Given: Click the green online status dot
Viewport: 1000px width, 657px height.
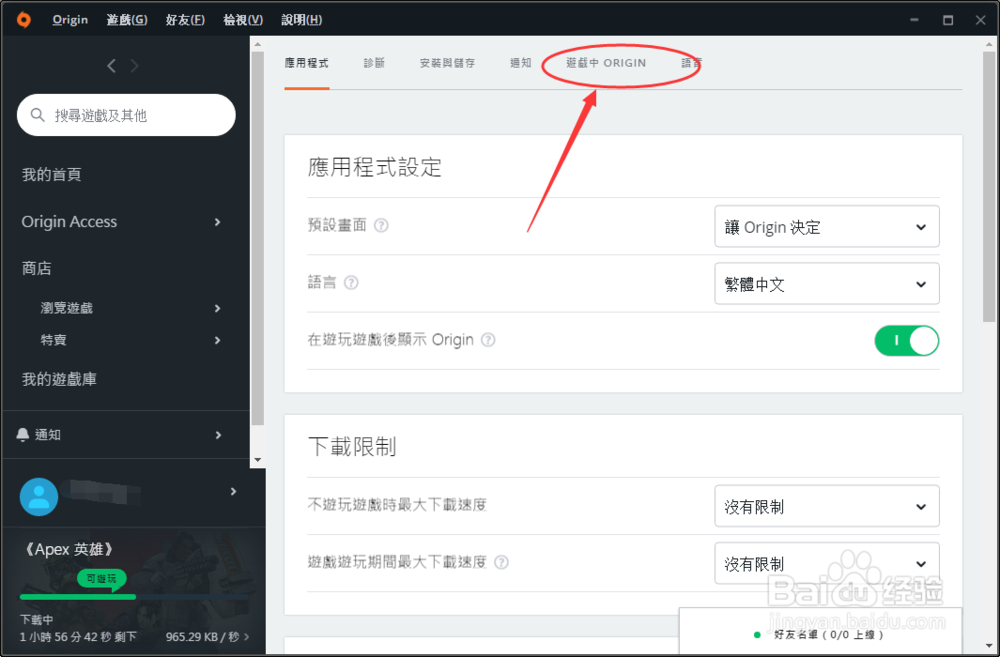Looking at the screenshot, I should pos(757,635).
